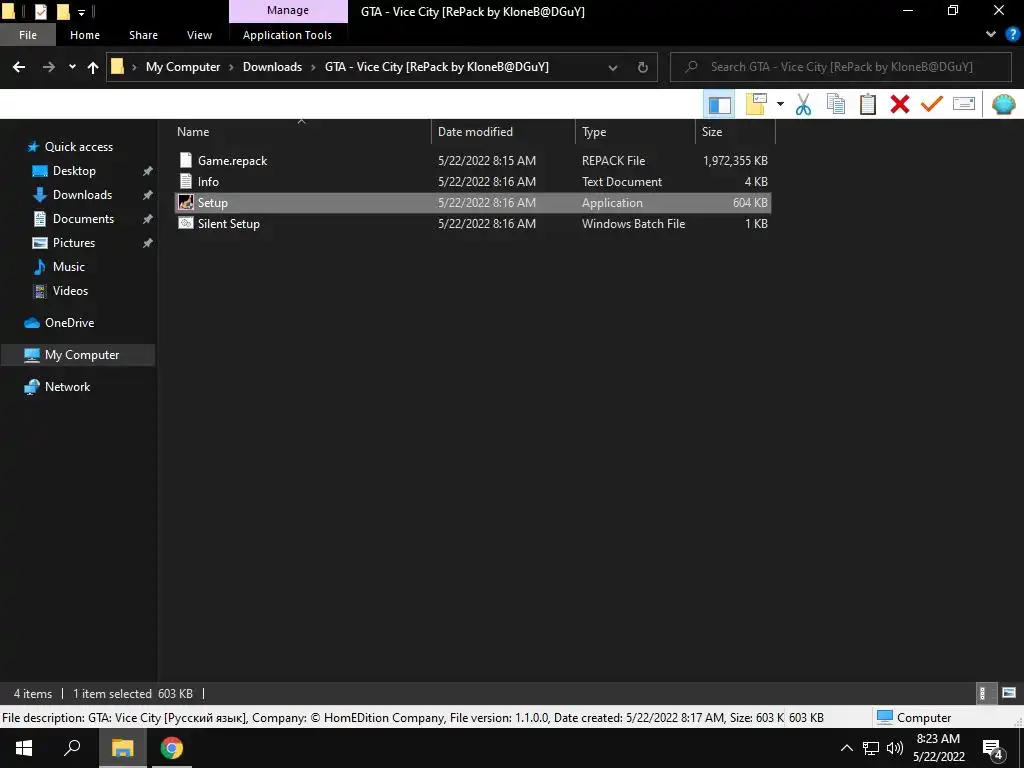The width and height of the screenshot is (1024, 768).
Task: Click the folder icon in address bar
Action: tap(118, 67)
